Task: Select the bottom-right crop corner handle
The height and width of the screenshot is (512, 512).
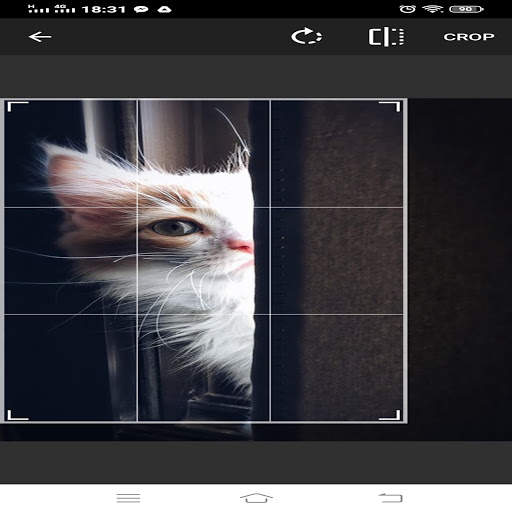Action: (389, 415)
